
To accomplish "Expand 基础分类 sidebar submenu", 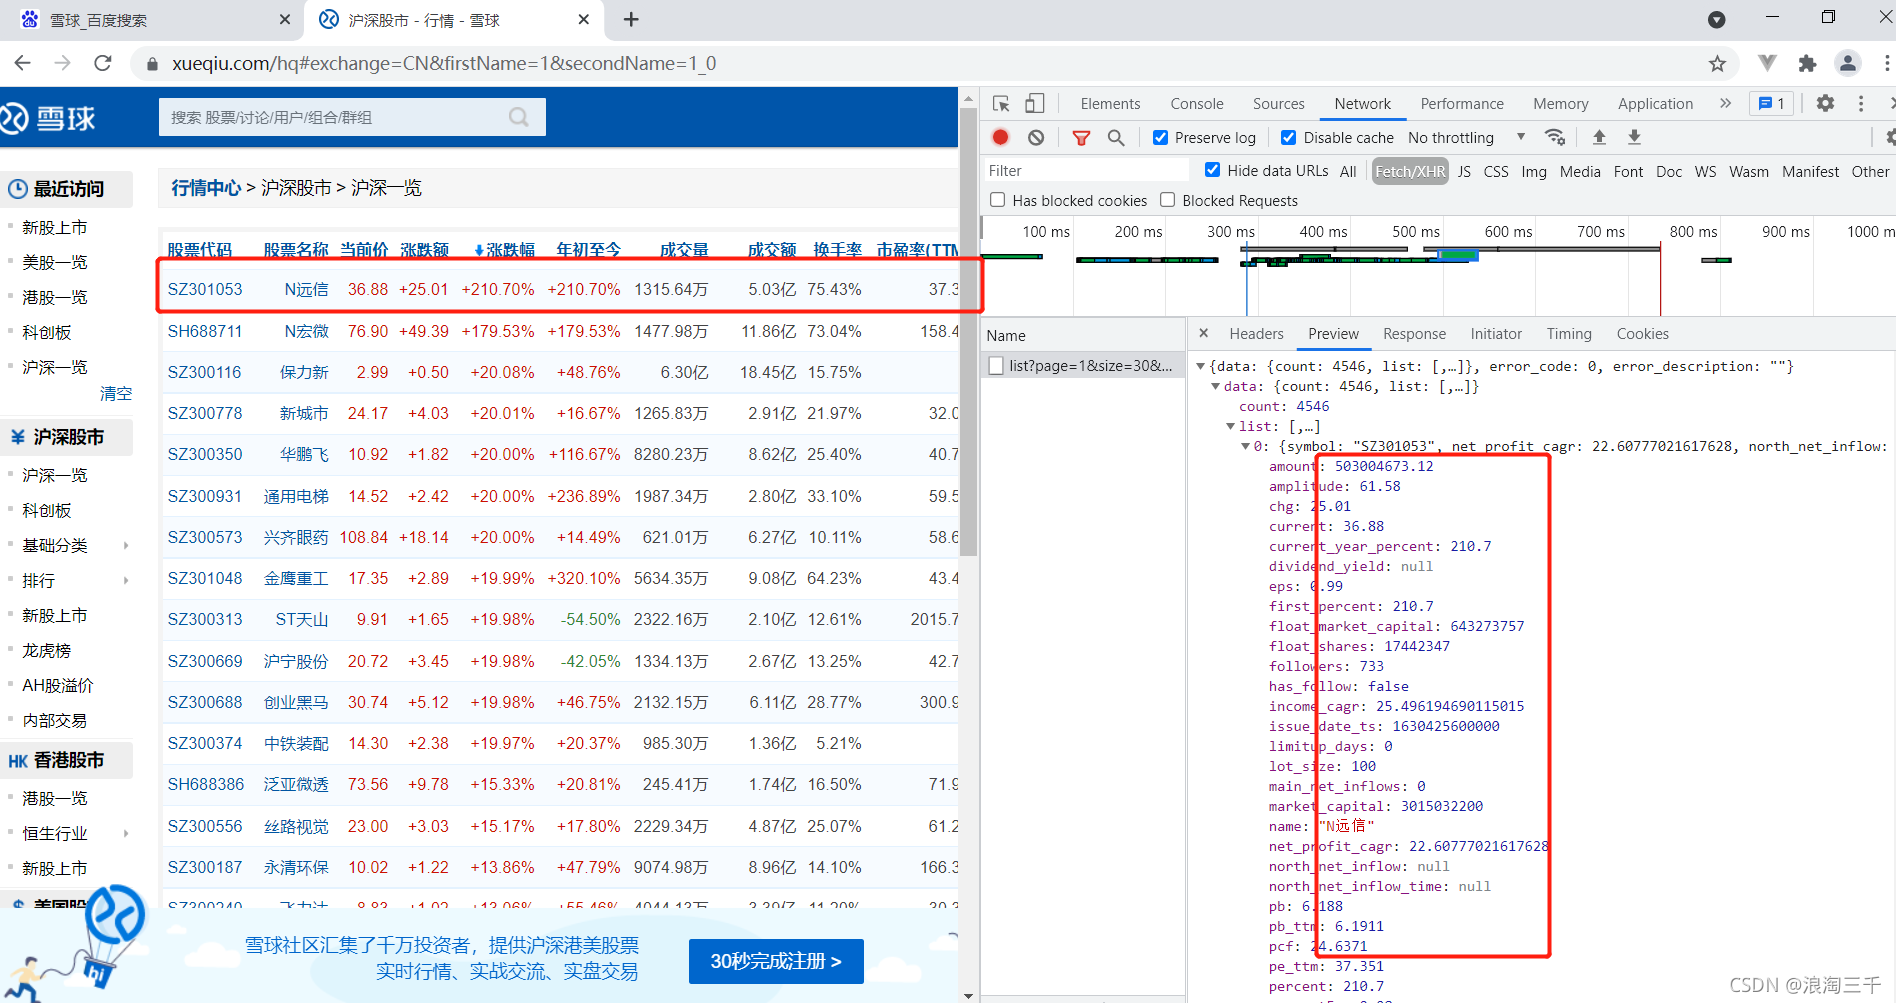I will (x=126, y=545).
